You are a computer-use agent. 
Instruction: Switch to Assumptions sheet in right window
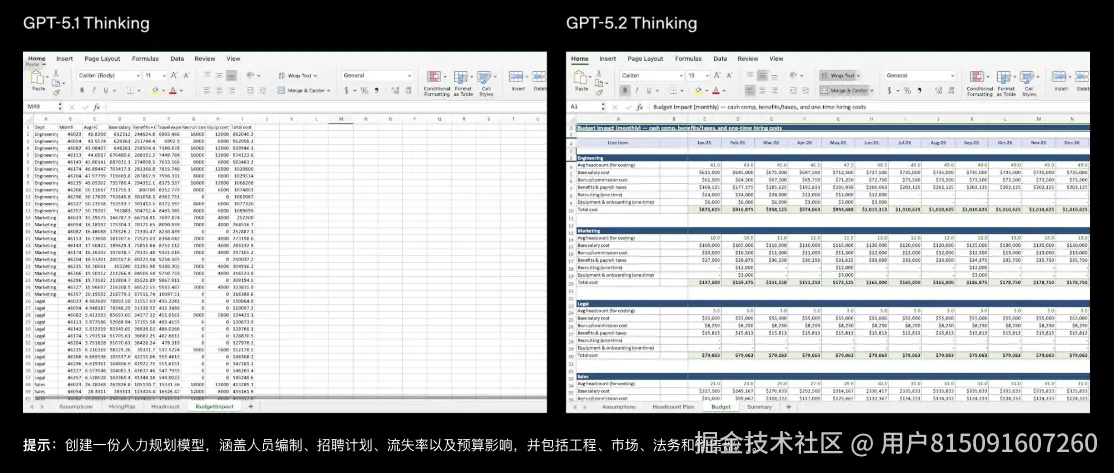[x=618, y=407]
